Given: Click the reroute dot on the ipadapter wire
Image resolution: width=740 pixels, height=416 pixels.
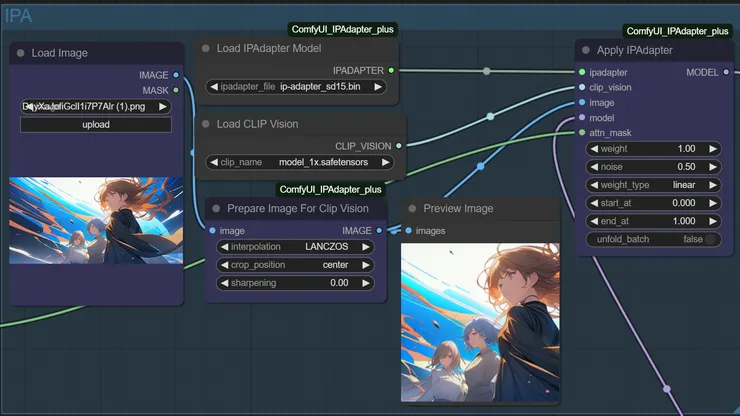Looking at the screenshot, I should click(x=487, y=71).
